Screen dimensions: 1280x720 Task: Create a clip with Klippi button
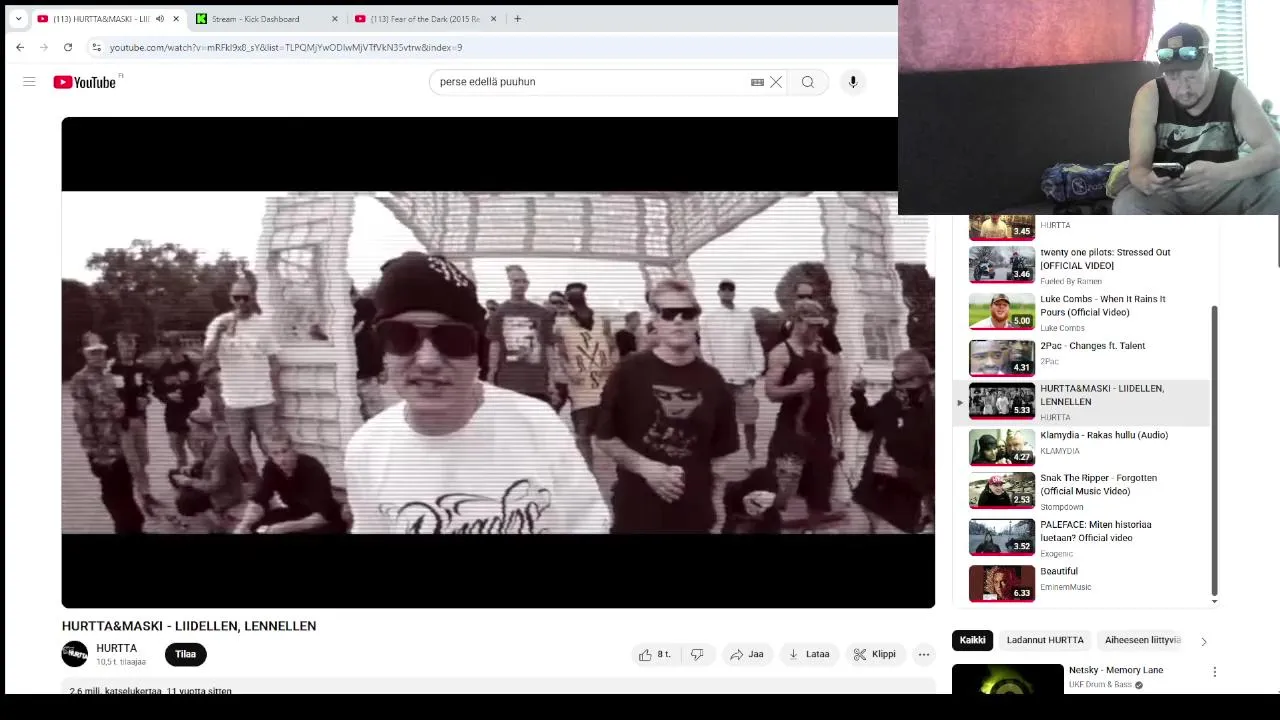point(874,654)
